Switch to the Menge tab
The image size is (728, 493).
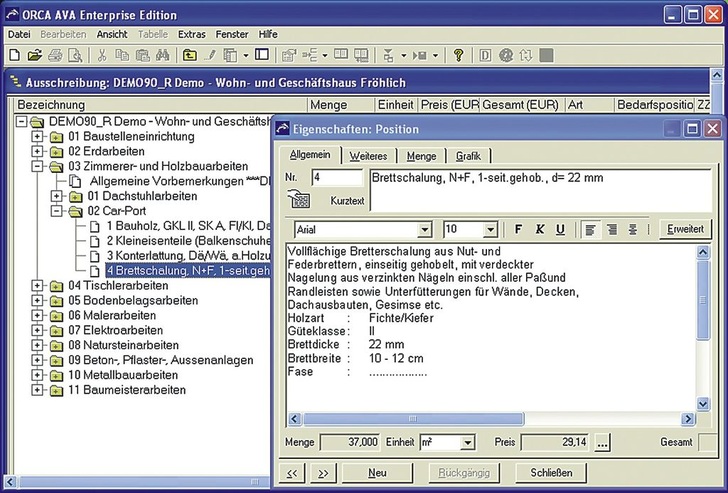(421, 156)
